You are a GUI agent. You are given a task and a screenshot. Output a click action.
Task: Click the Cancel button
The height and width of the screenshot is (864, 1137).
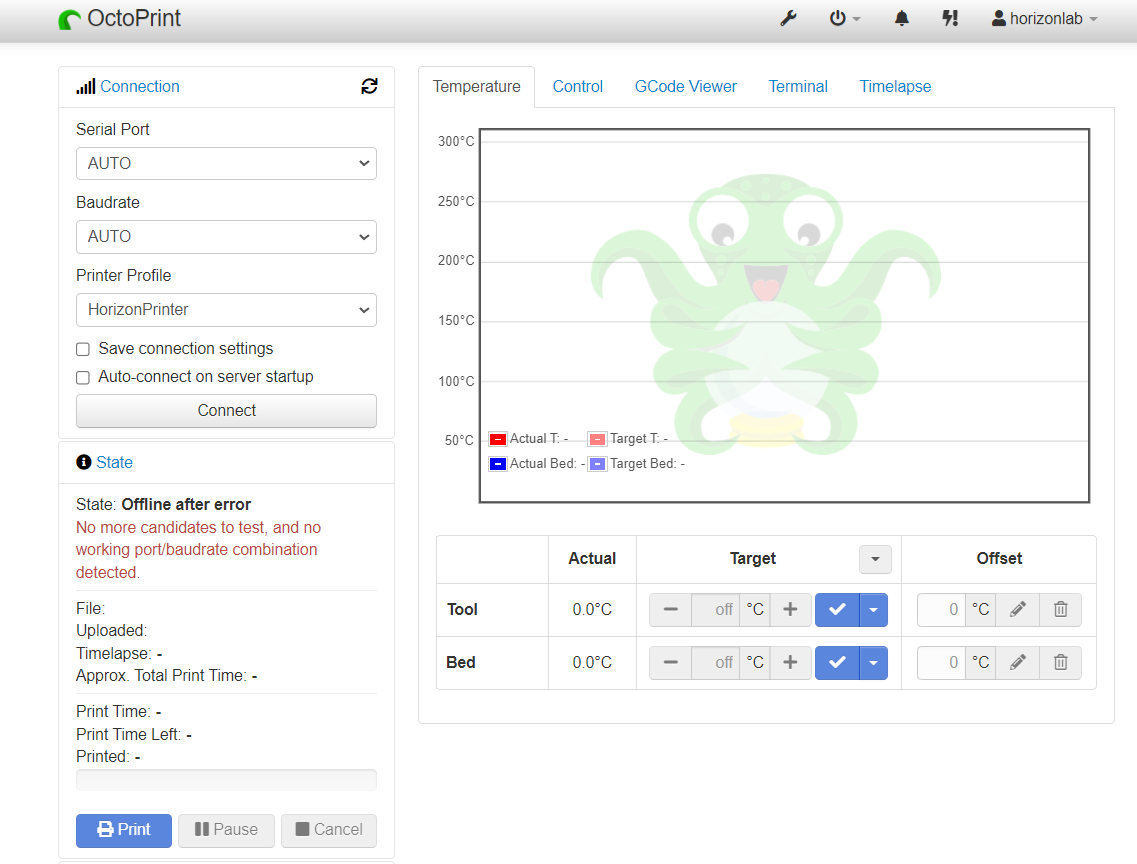tap(329, 830)
